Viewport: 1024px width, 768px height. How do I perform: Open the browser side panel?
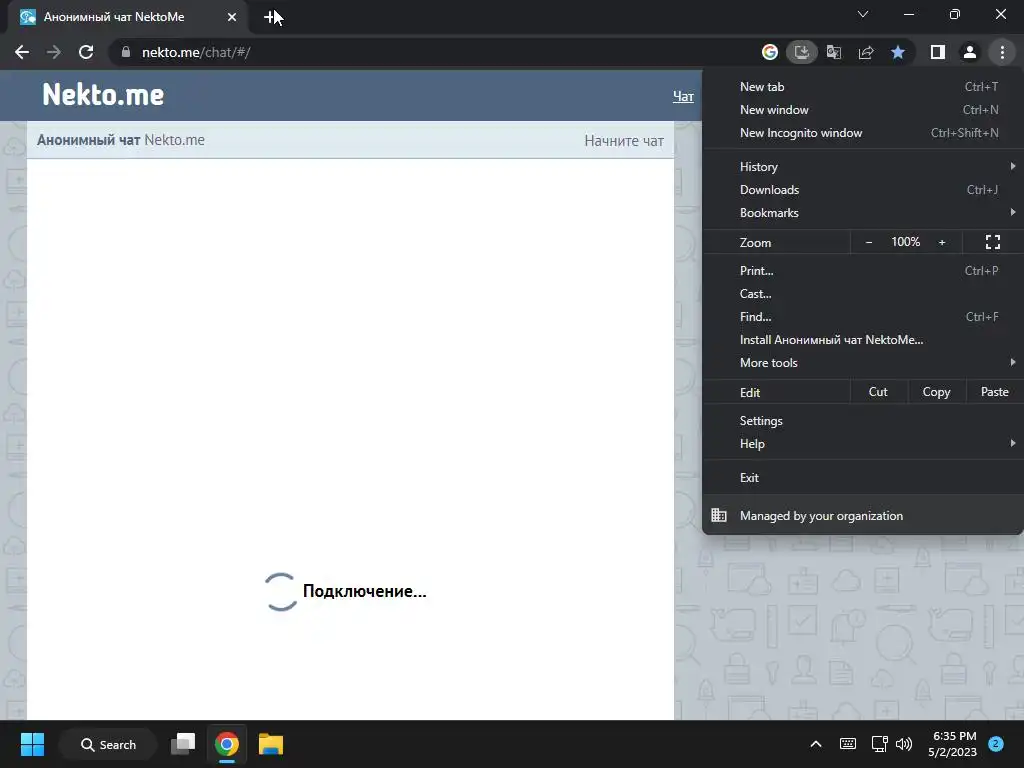click(x=938, y=52)
